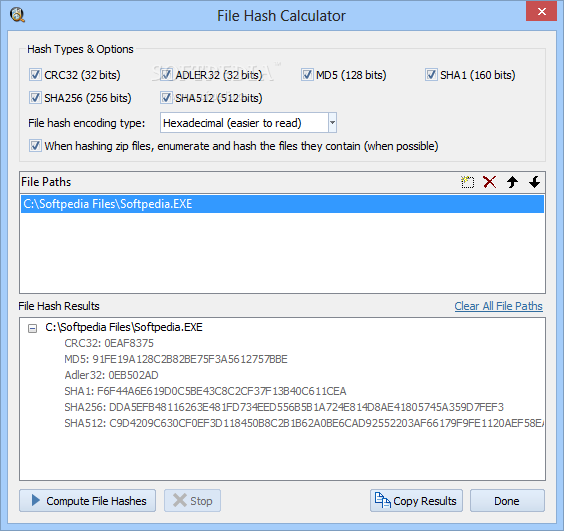Move selected file path down

535,182
